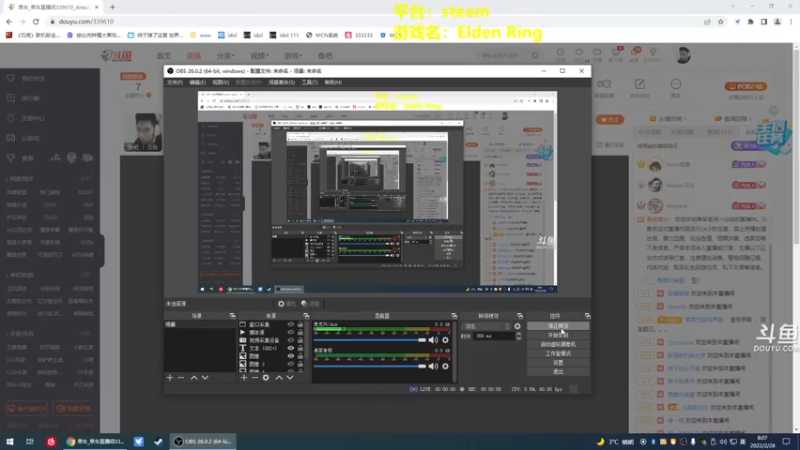Add a new scene with plus icon
The image size is (800, 450).
click(170, 378)
